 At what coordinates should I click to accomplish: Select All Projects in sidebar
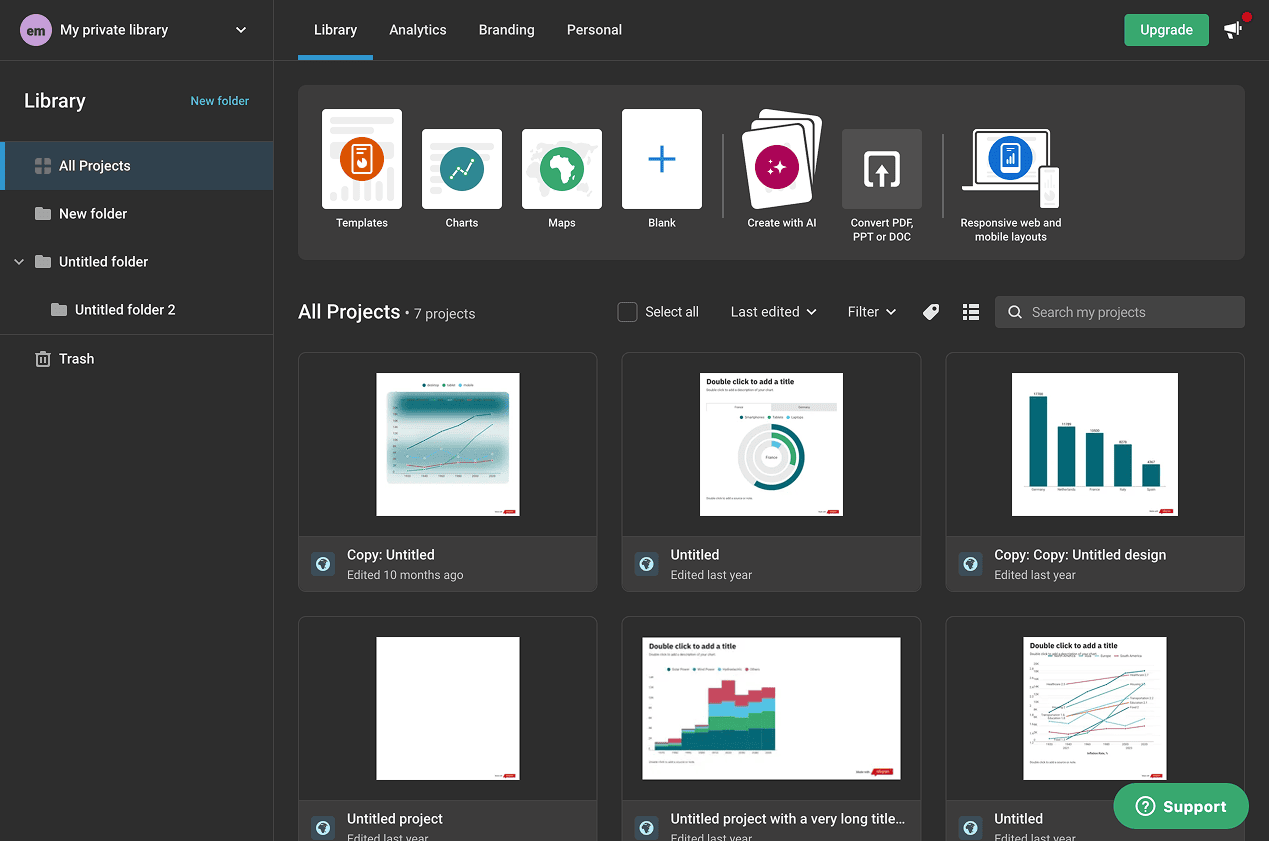coord(137,166)
